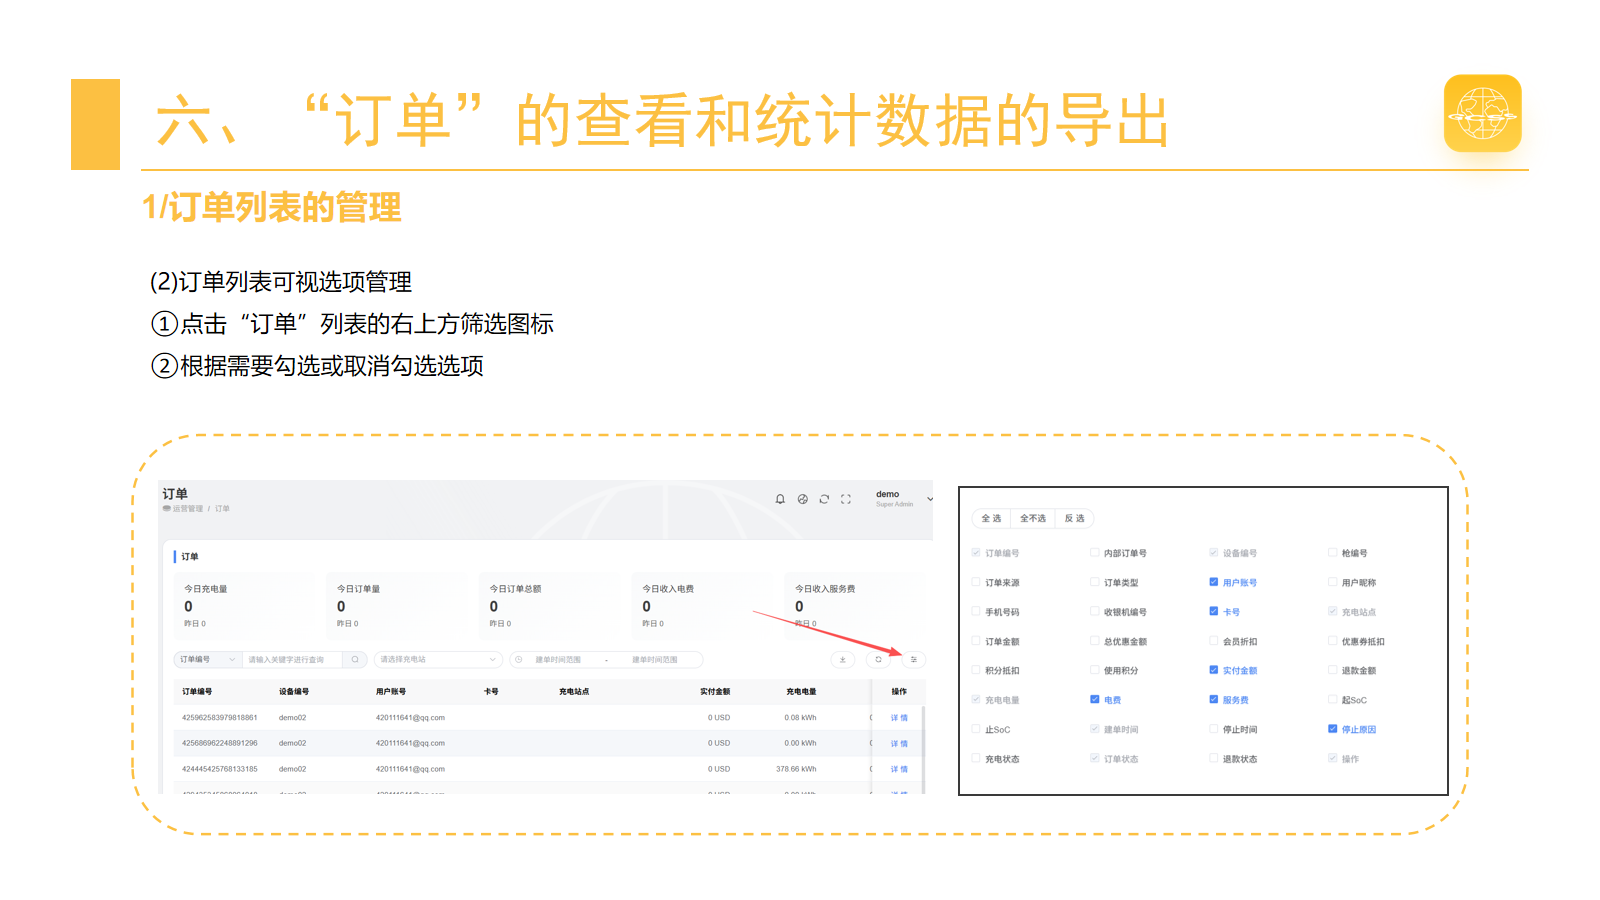Viewport: 1600px width, 900px height.
Task: Uncheck the 卡号 checkbox
Action: coord(1214,611)
